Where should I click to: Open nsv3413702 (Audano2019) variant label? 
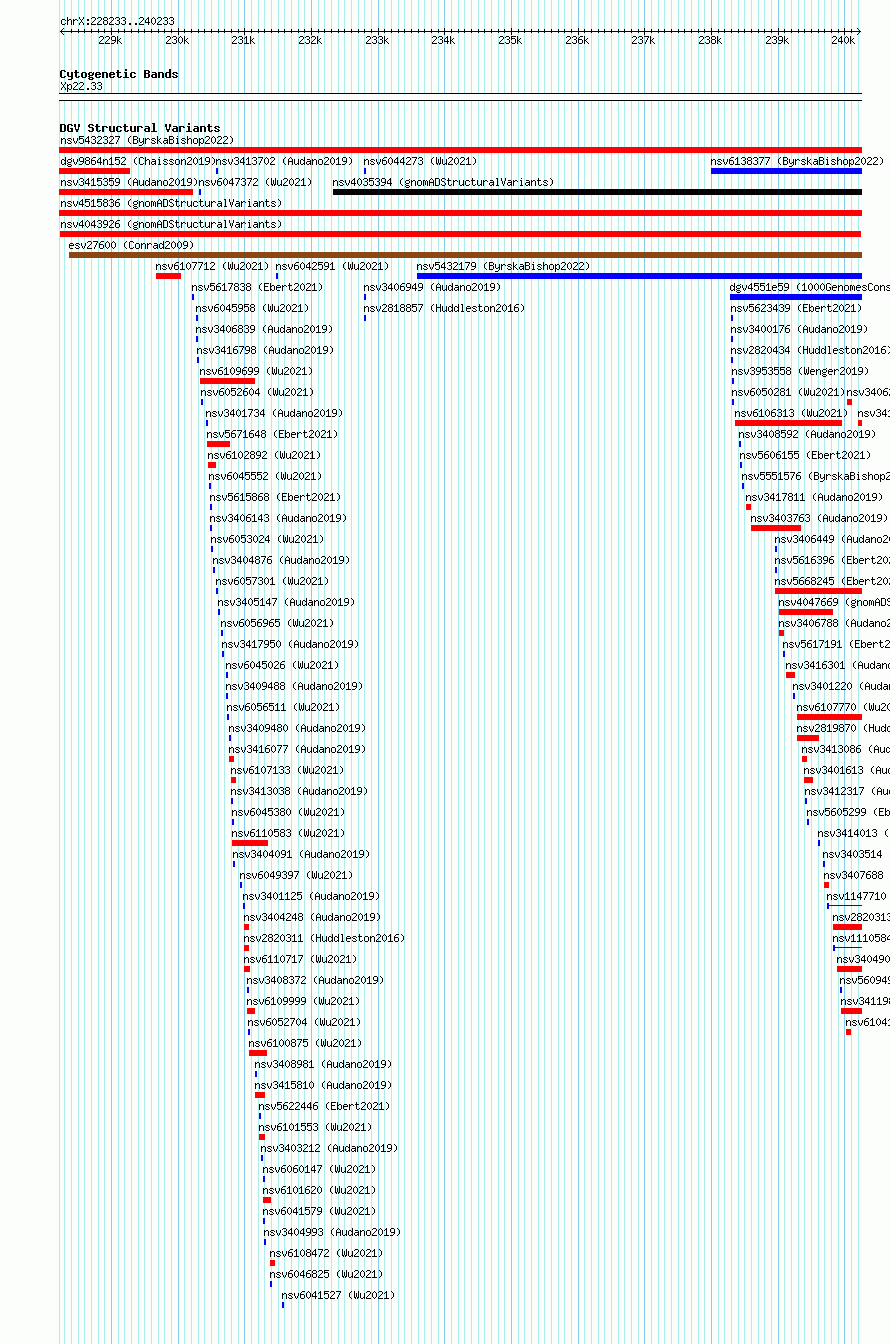[285, 161]
